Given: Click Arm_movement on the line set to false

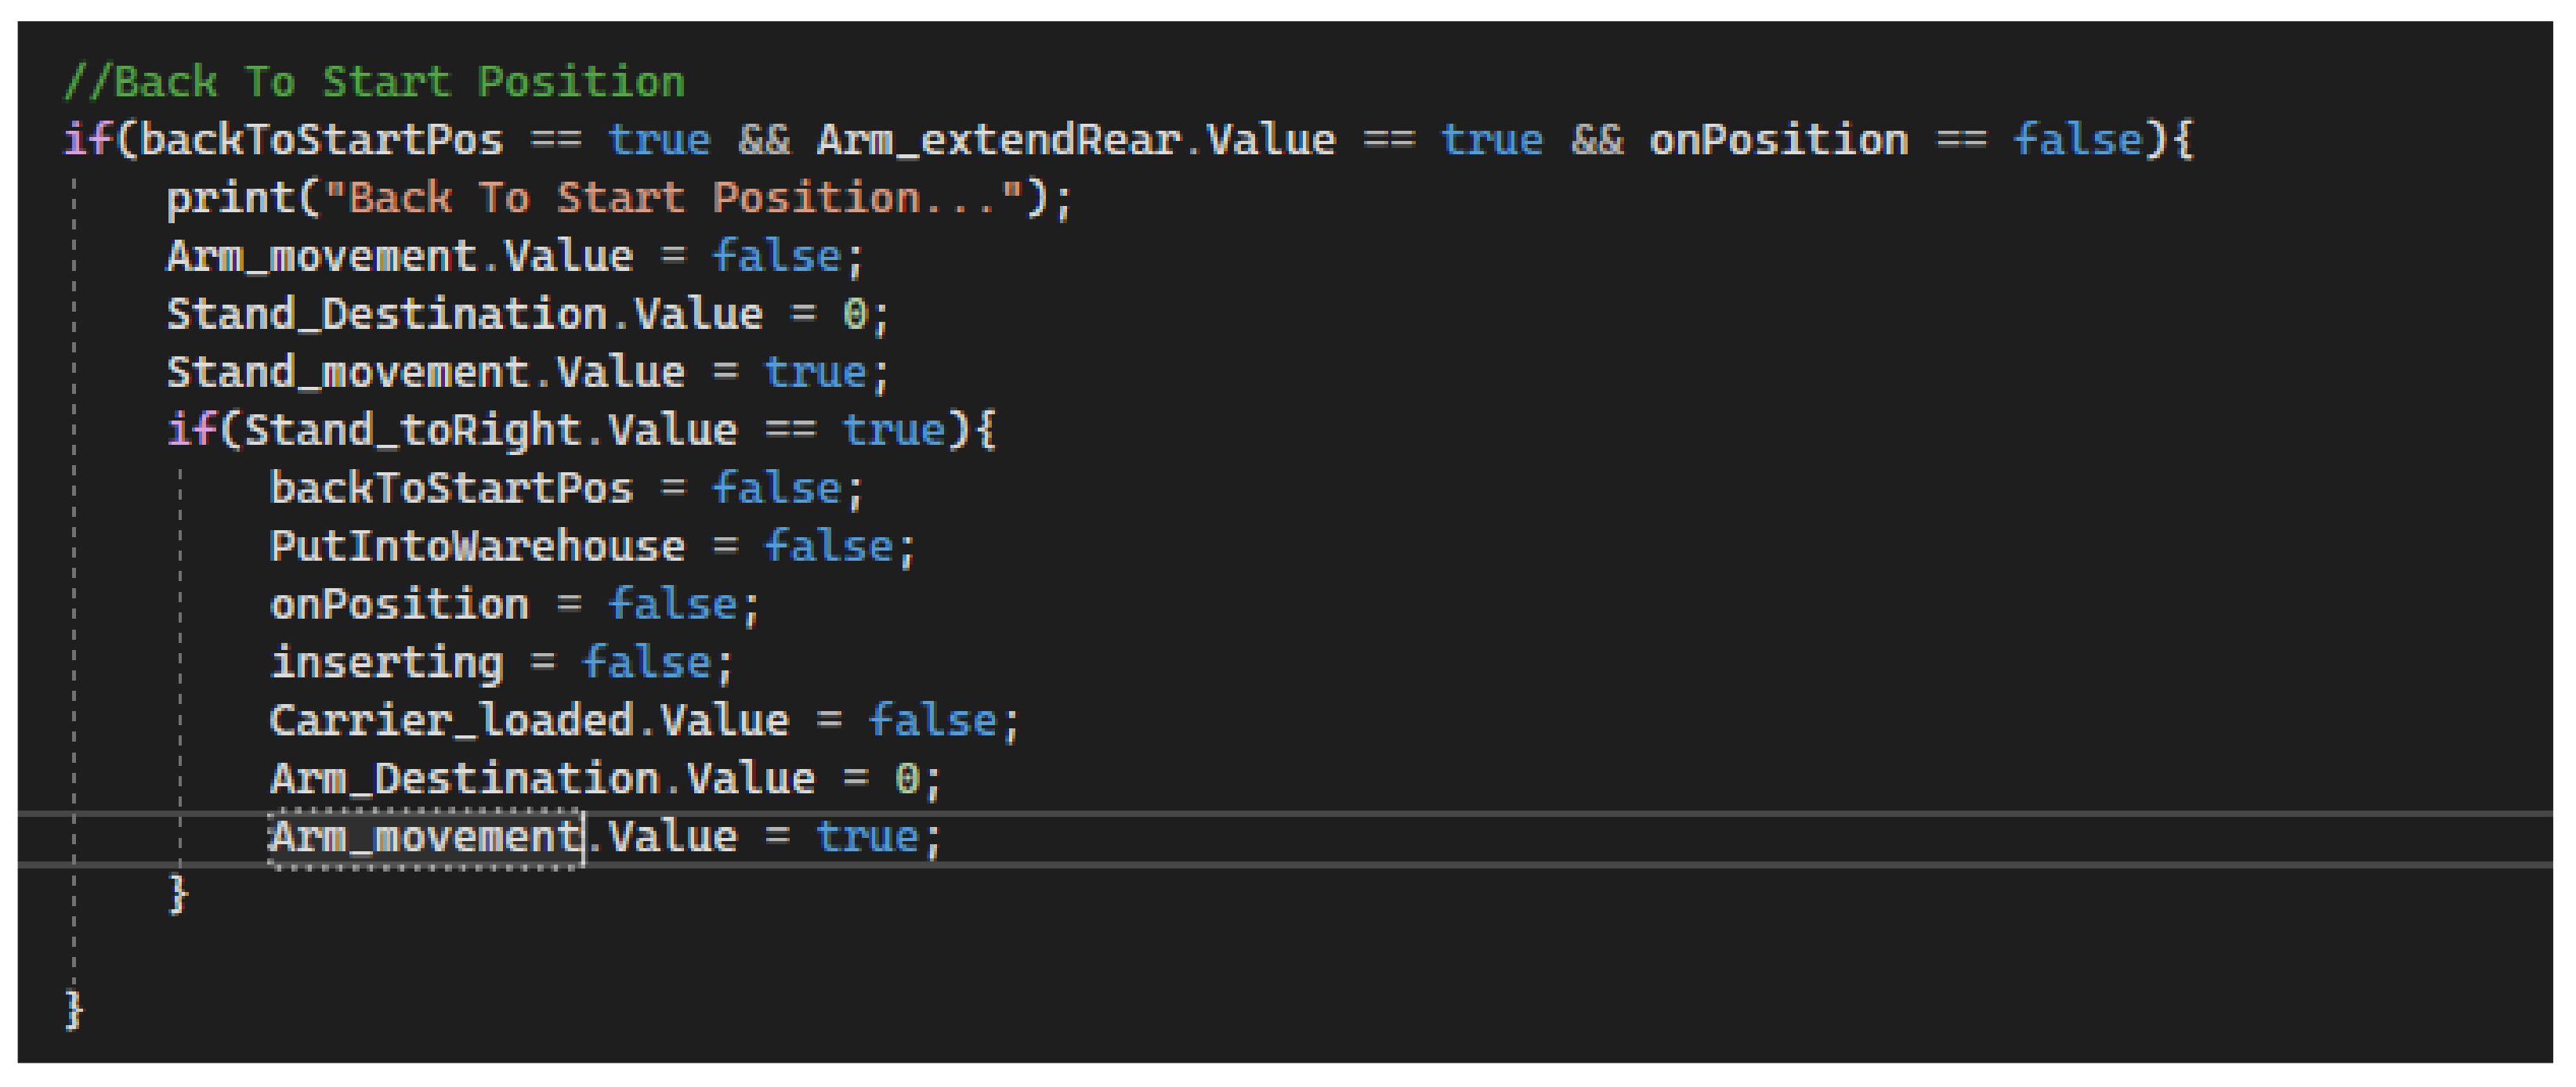Looking at the screenshot, I should 322,256.
